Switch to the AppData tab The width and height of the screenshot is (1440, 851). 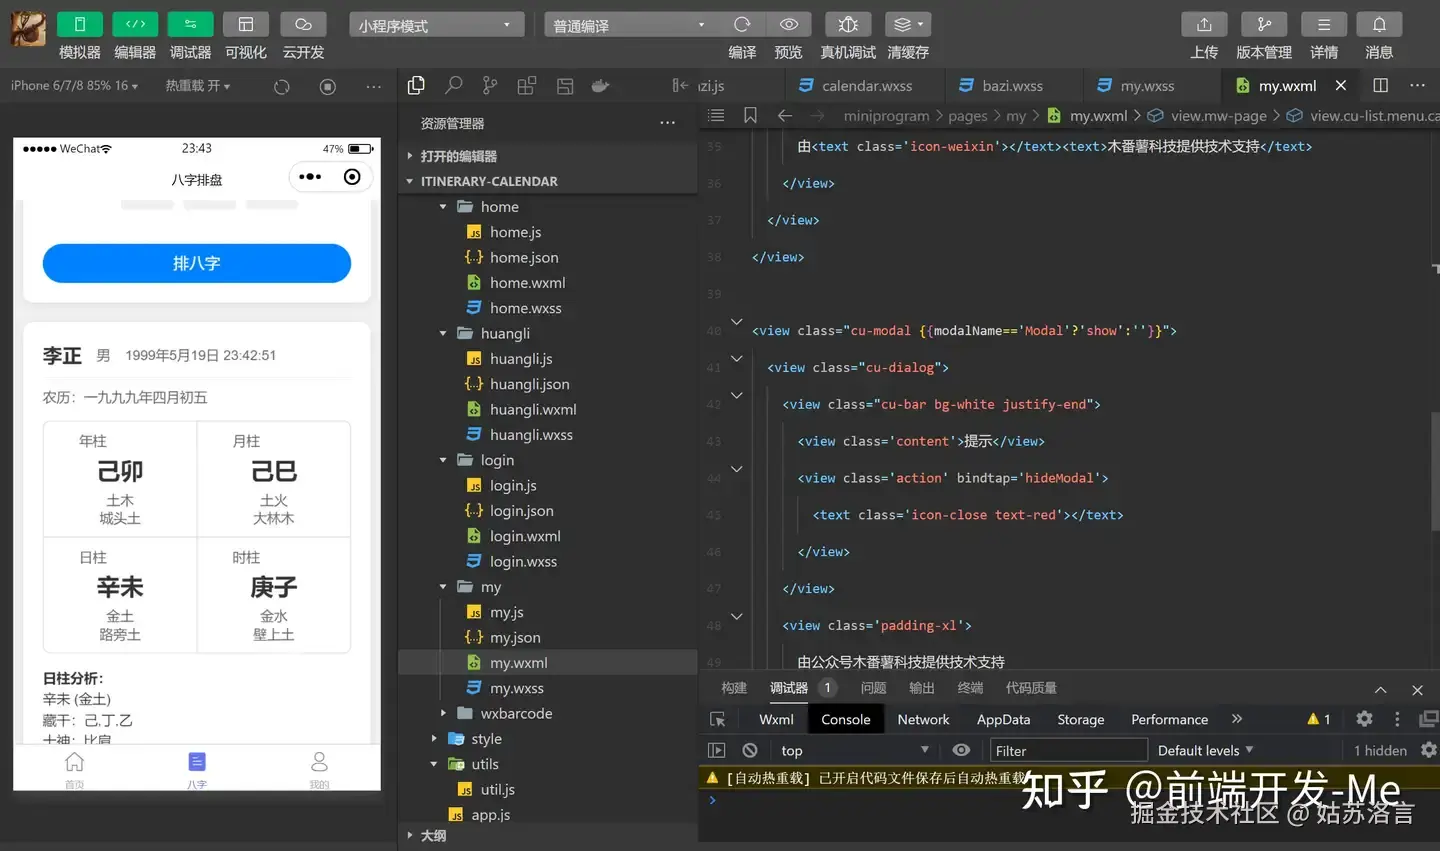point(1003,720)
